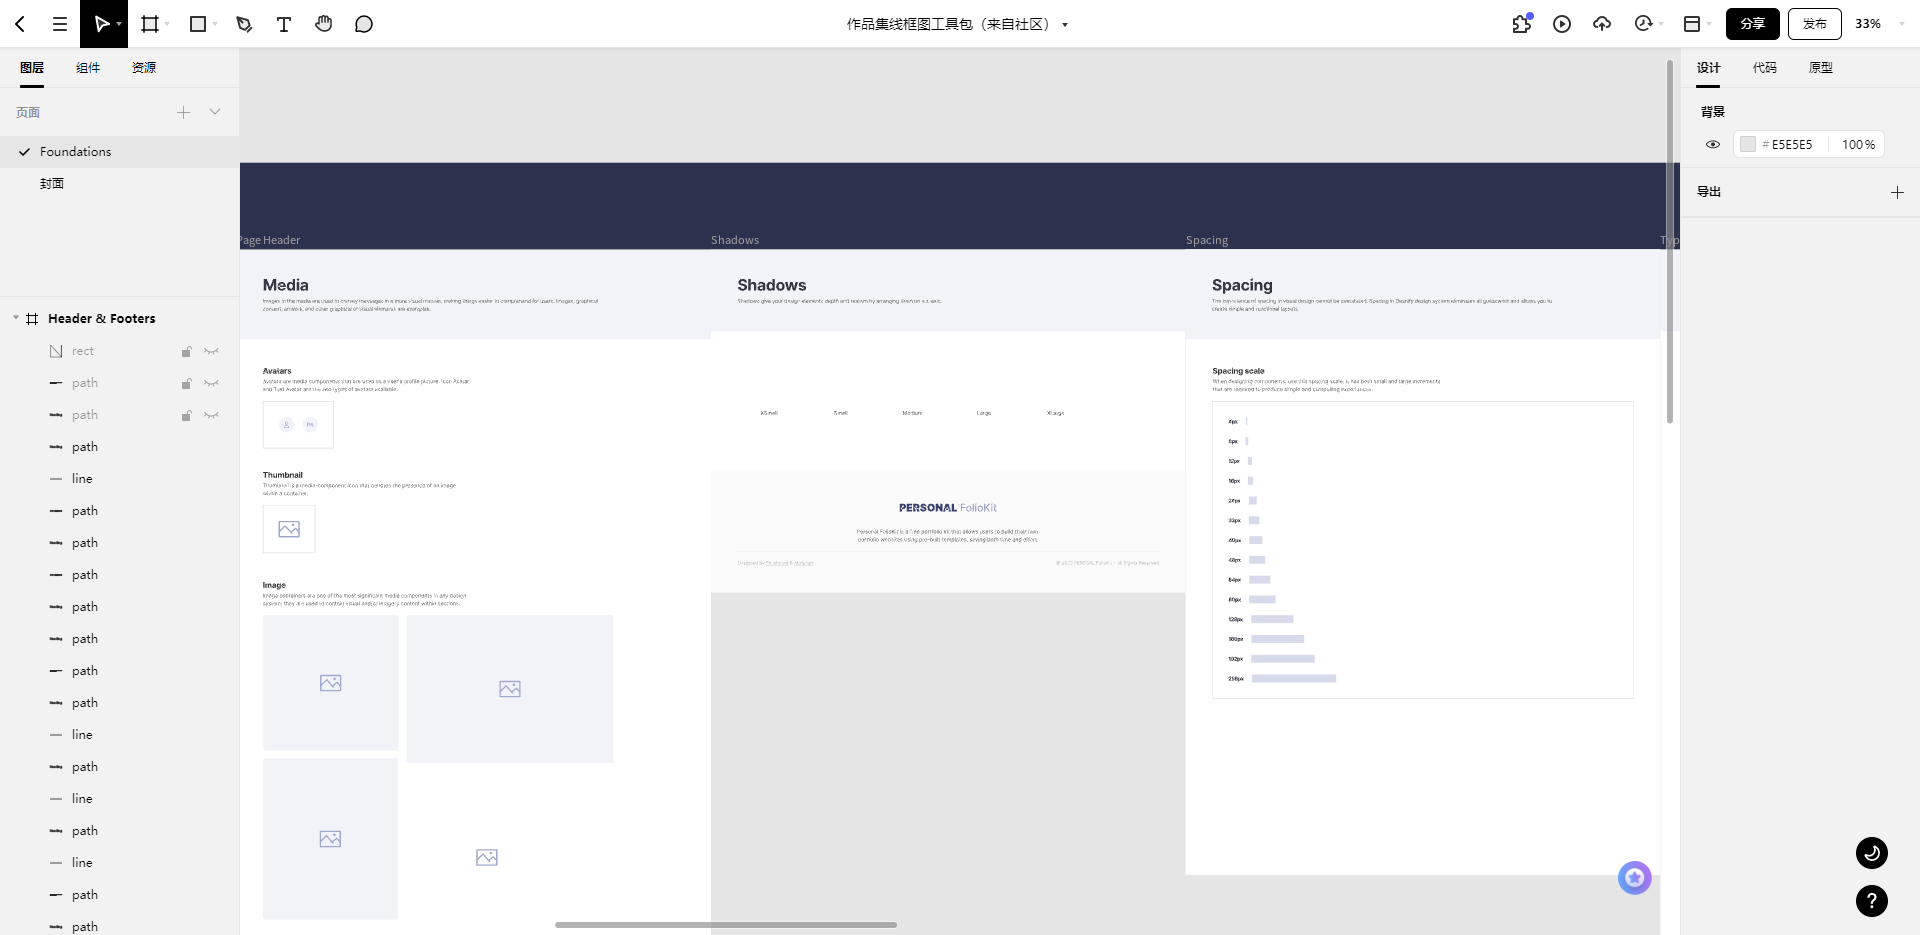Image resolution: width=1920 pixels, height=935 pixels.
Task: Select the Rectangle shape tool
Action: pyautogui.click(x=198, y=24)
